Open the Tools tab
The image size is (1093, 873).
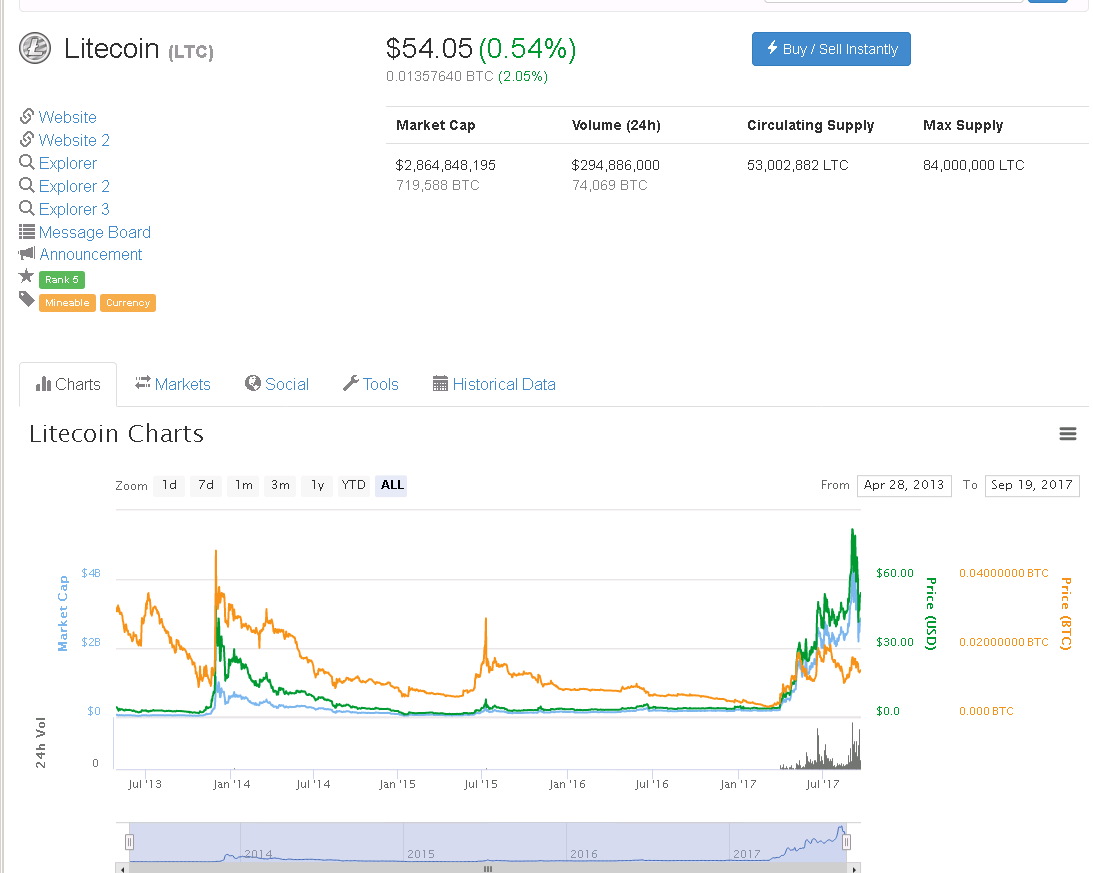coord(371,384)
